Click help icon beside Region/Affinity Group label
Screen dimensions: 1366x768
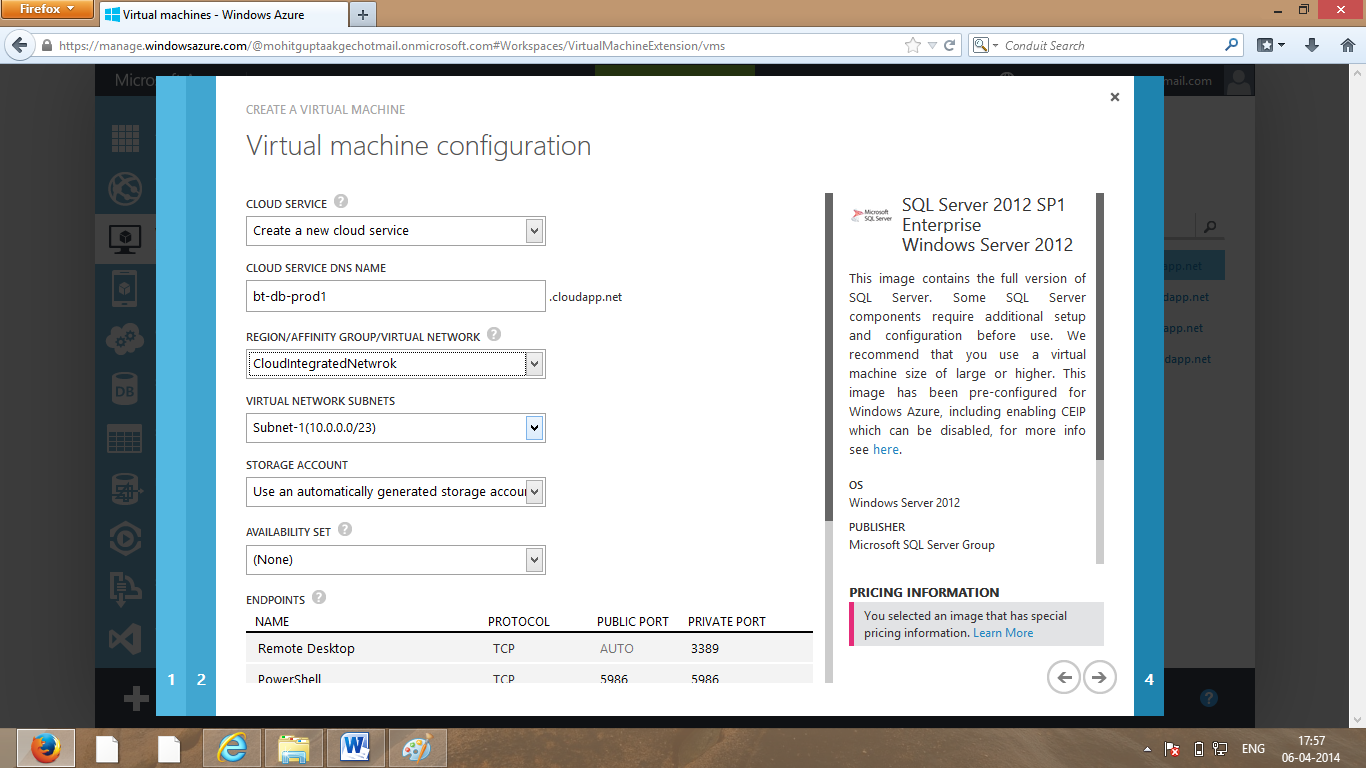tap(494, 335)
